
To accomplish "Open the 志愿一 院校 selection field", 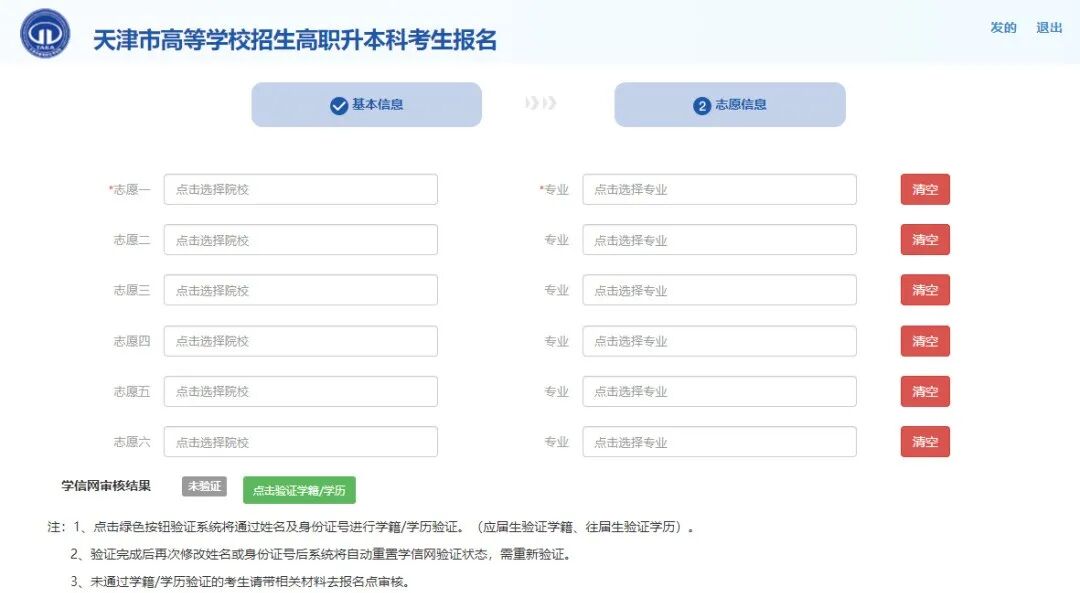I will tap(300, 189).
